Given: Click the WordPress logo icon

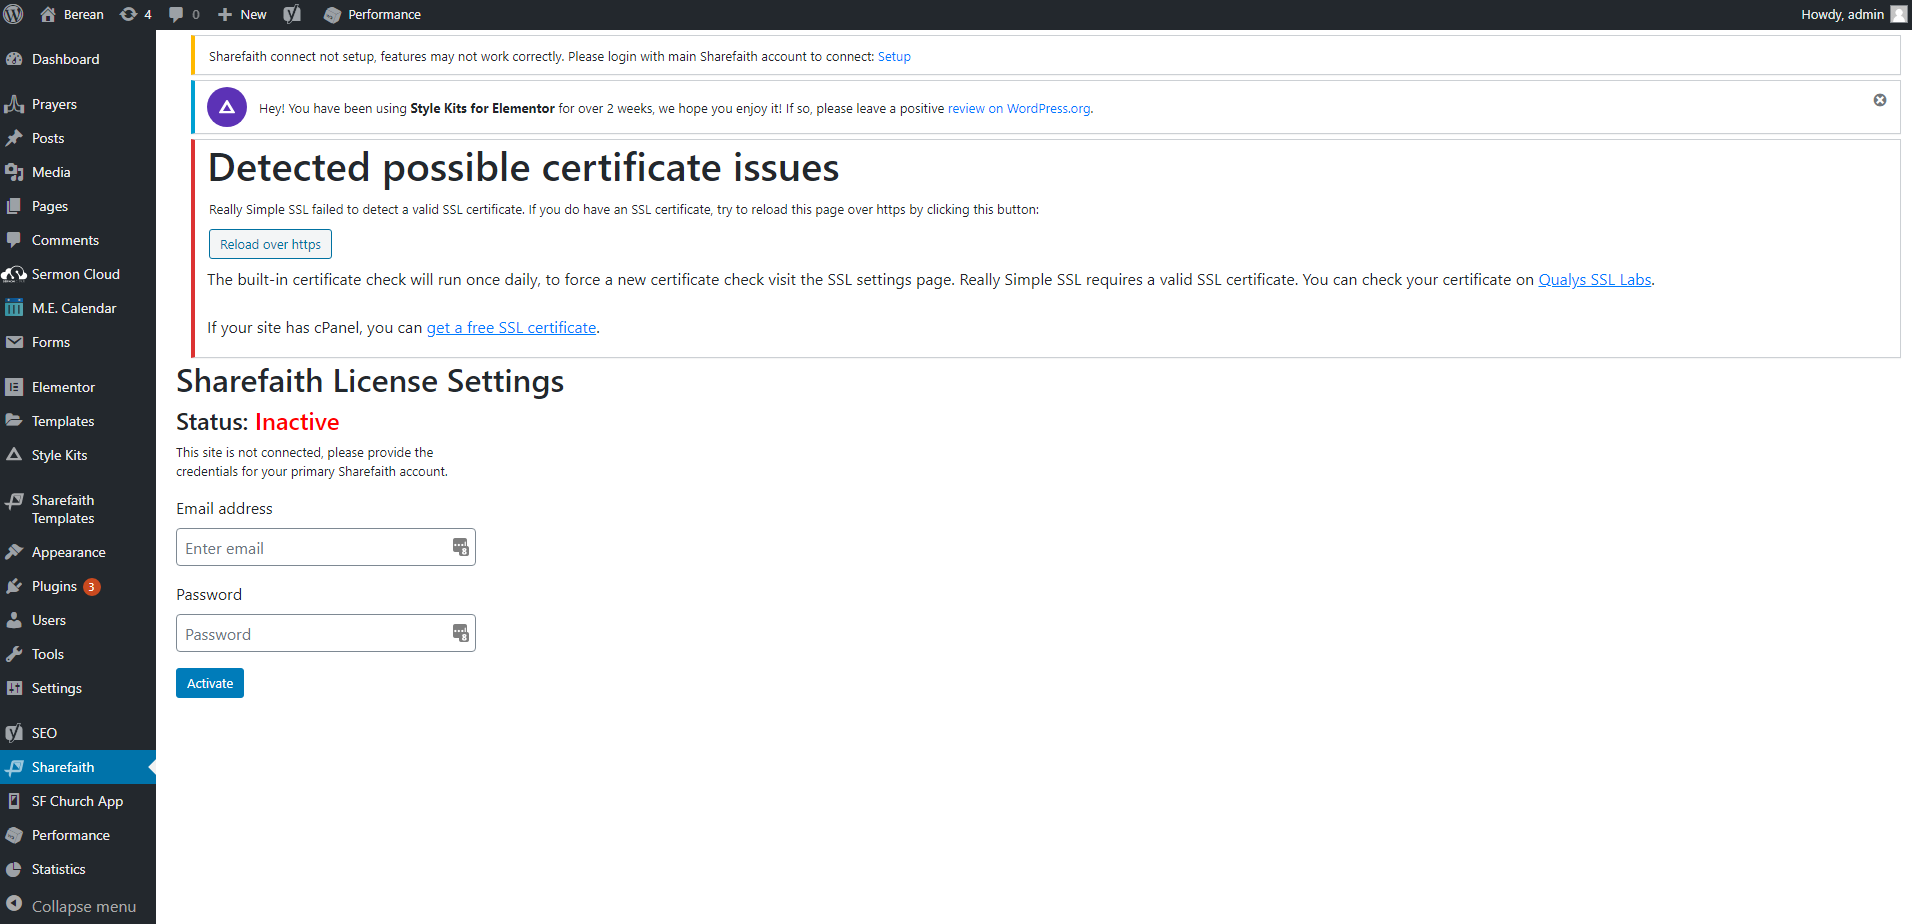Looking at the screenshot, I should click(x=14, y=14).
